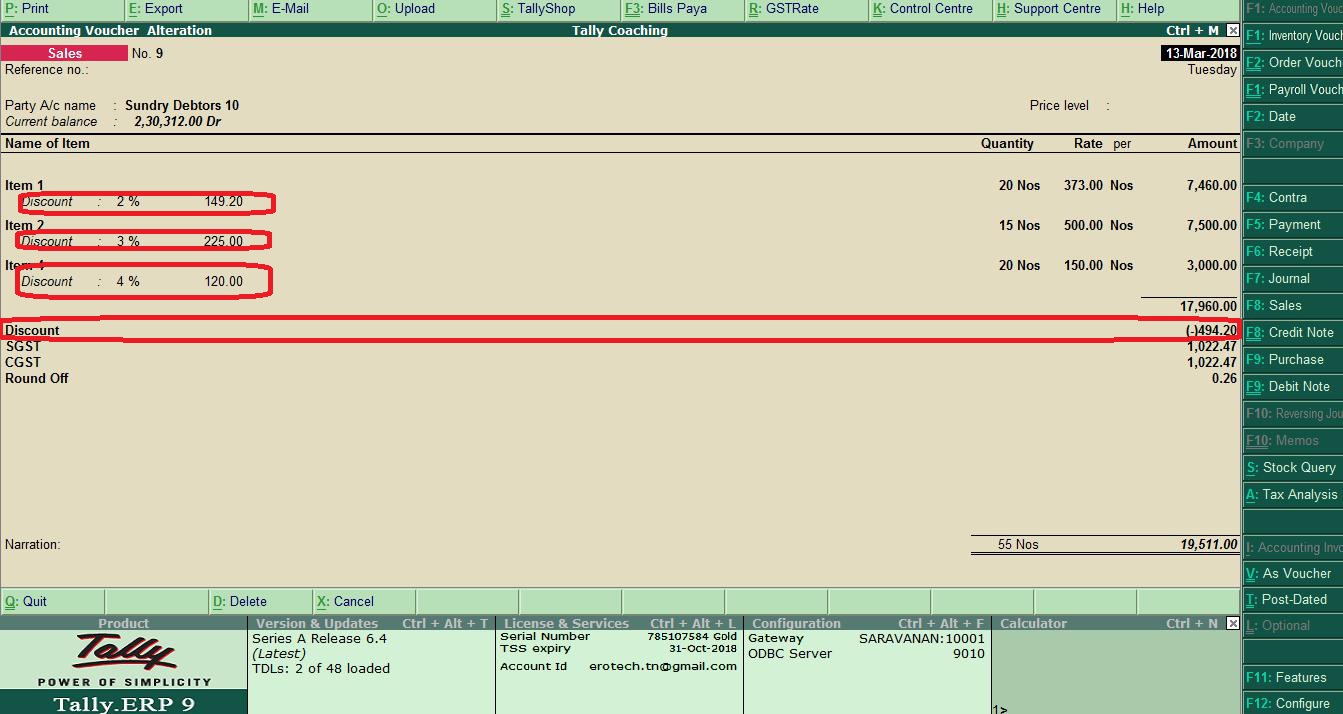Click party name Sundry Debtors 10
Viewport: 1343px width, 714px height.
pos(182,105)
